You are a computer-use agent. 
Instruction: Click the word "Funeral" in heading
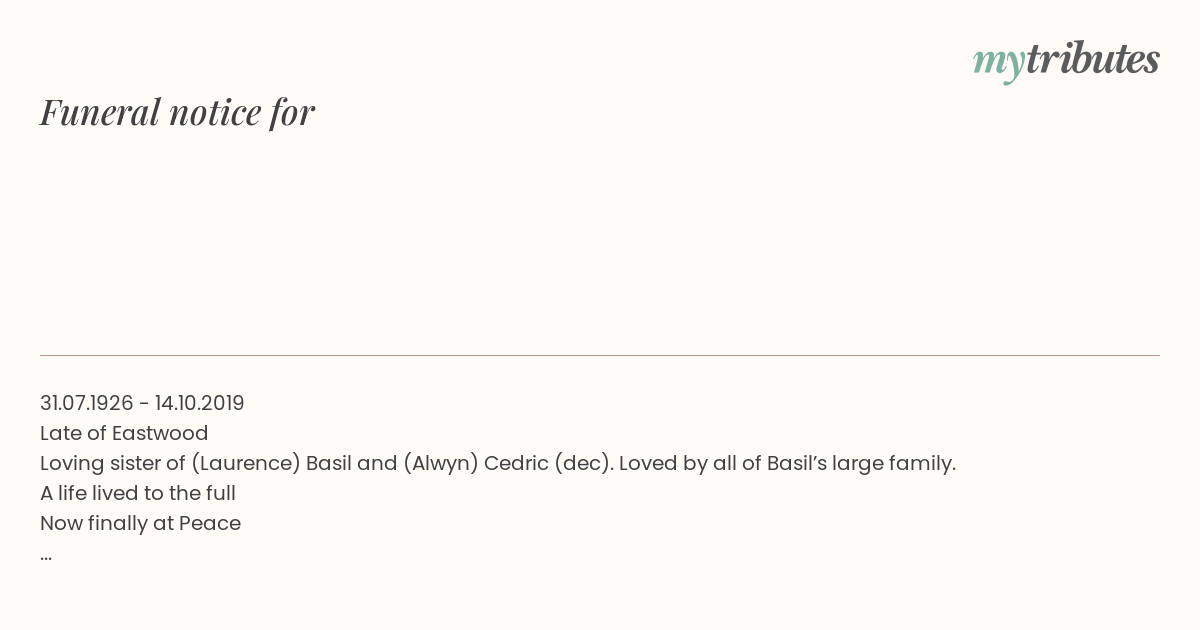[100, 112]
